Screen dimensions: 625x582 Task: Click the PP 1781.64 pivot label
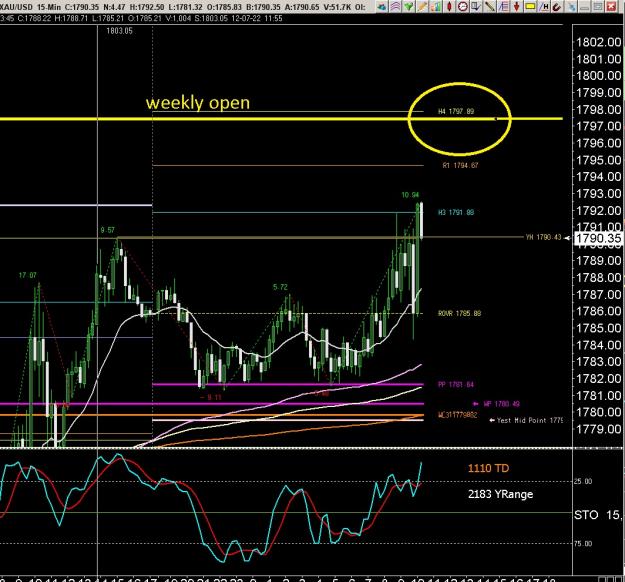[x=456, y=385]
